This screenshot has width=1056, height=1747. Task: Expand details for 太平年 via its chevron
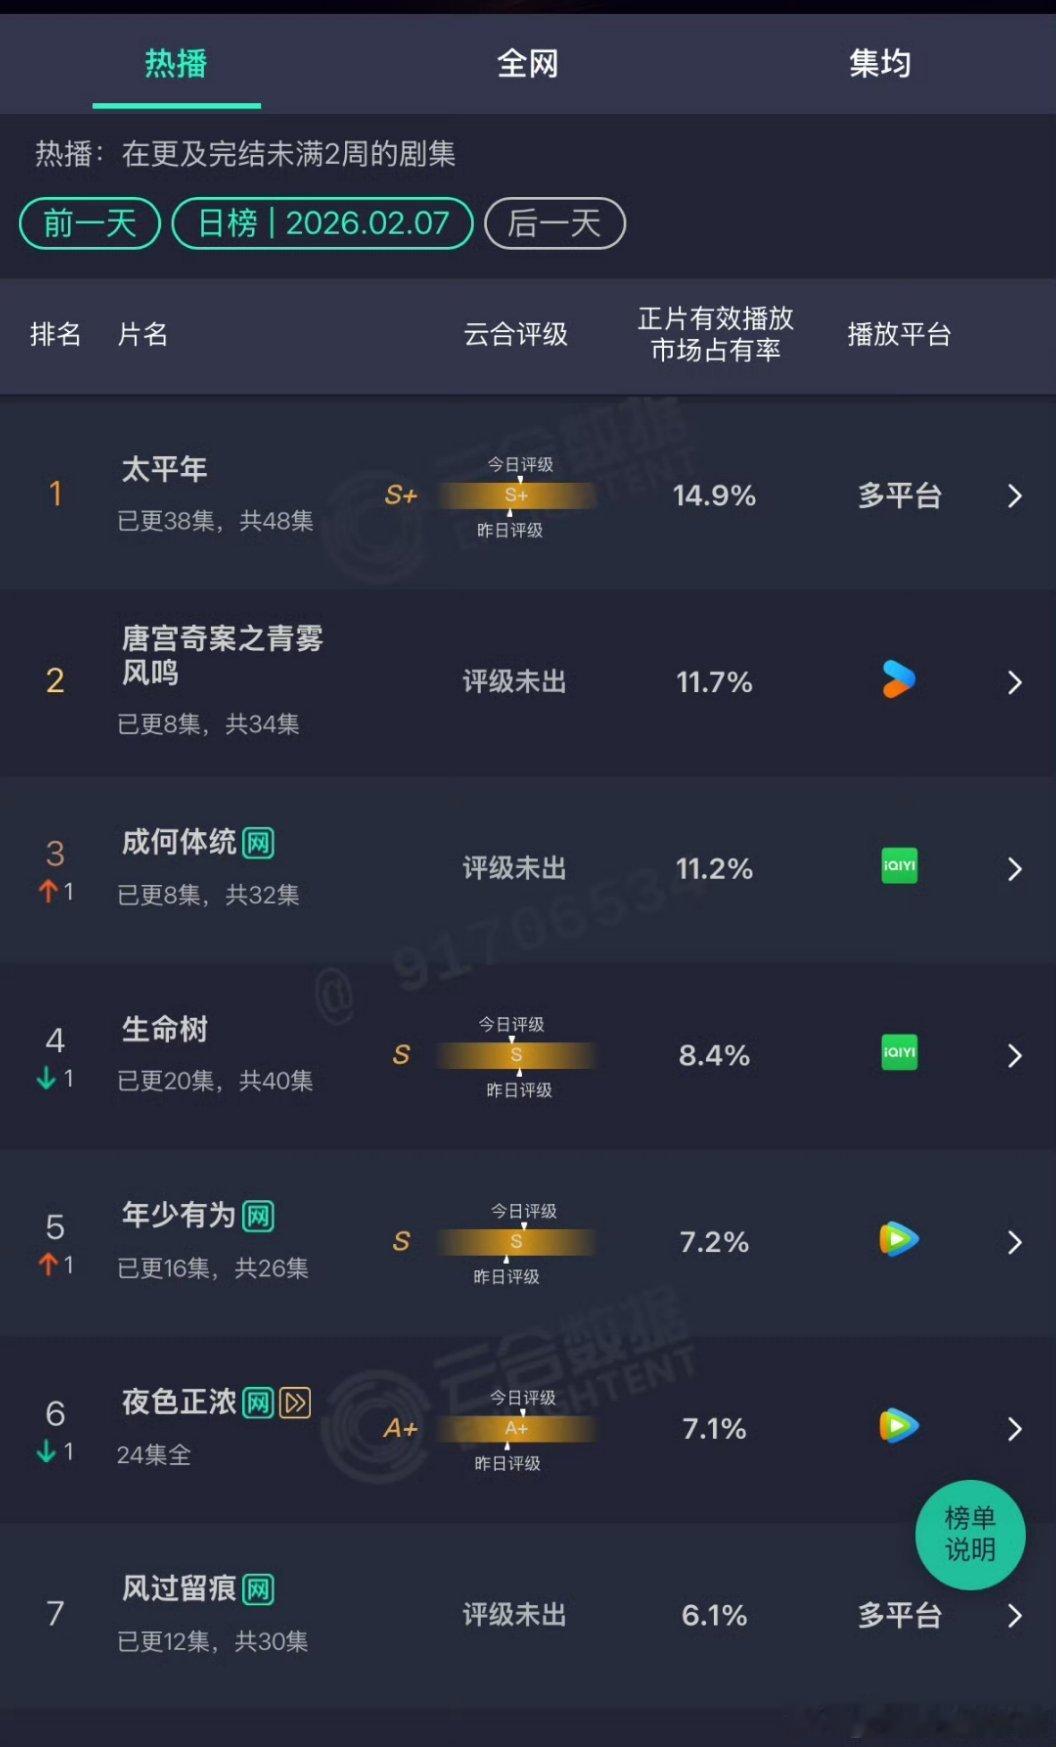1015,495
